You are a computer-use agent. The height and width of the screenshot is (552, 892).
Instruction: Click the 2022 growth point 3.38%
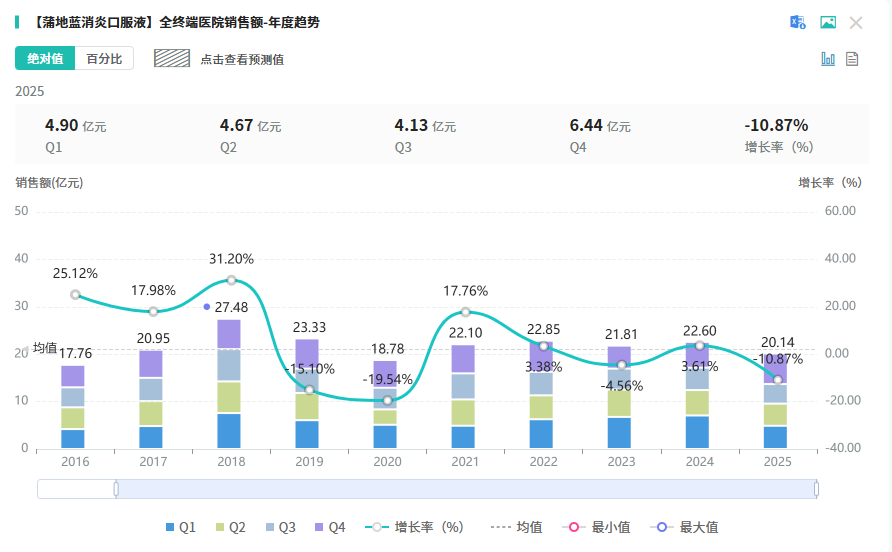point(543,346)
